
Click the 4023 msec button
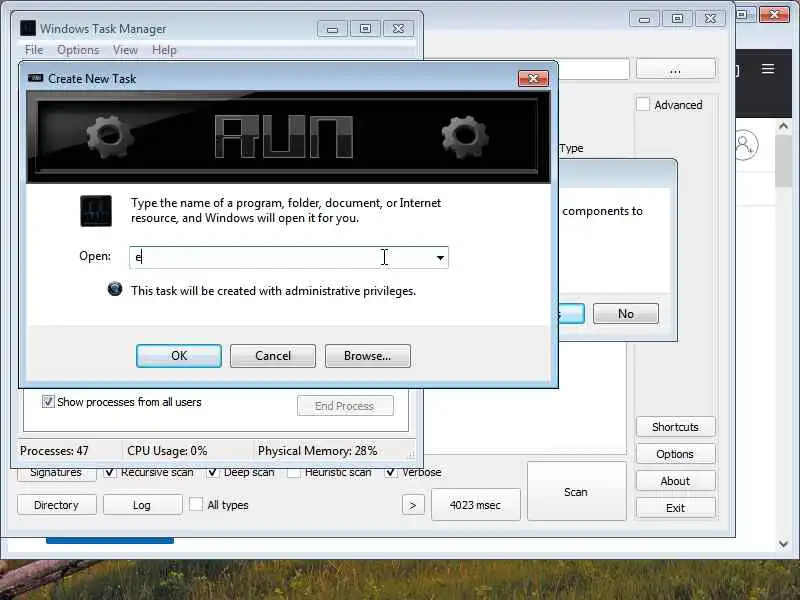[476, 505]
